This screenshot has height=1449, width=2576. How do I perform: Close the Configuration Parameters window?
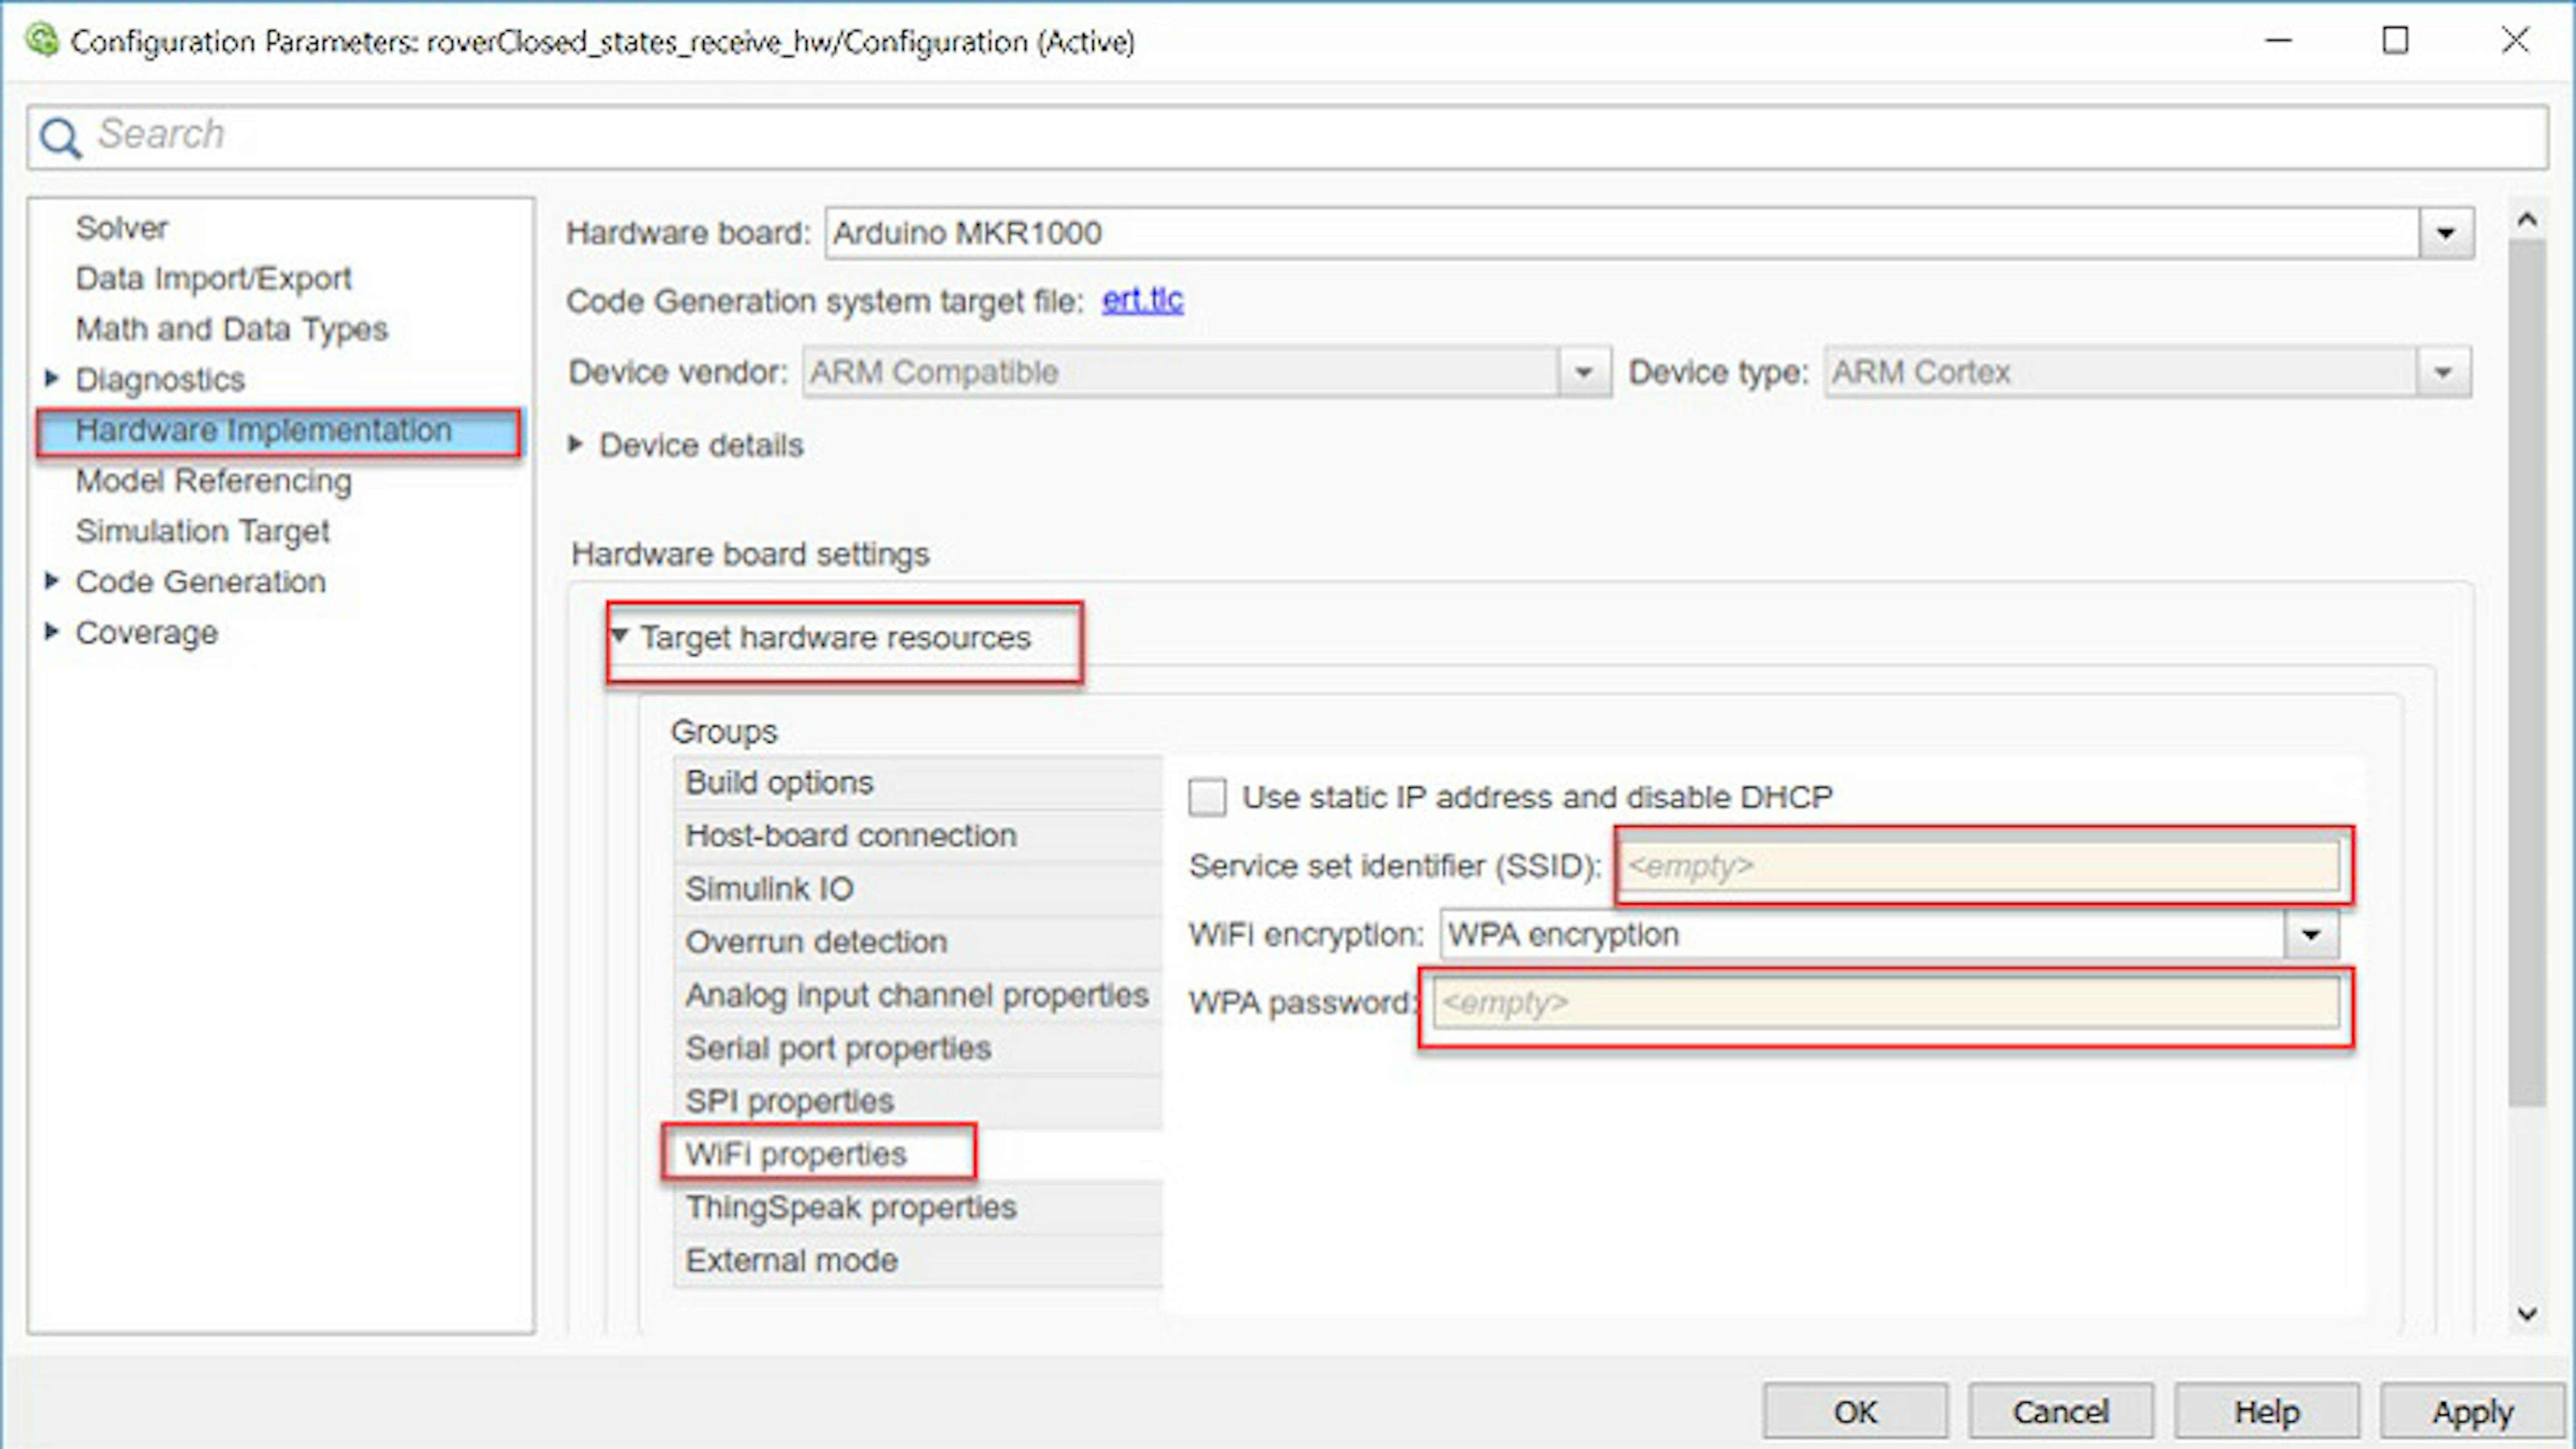2515,41
